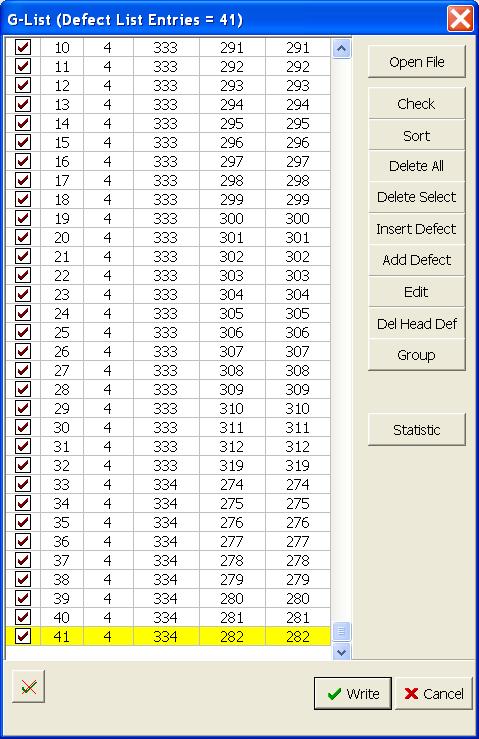Click Insert Defect button
This screenshot has height=739, width=479.
(x=416, y=229)
